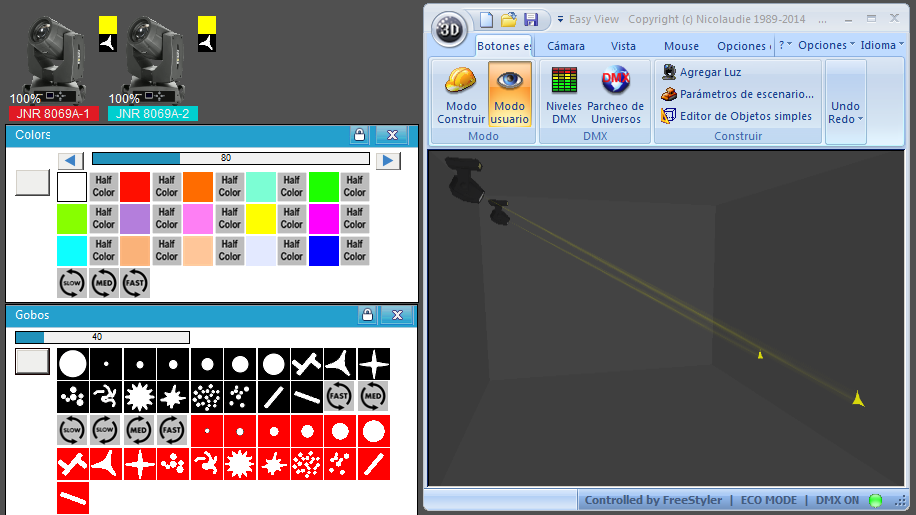This screenshot has width=916, height=515.
Task: Select the bright green color swatch
Action: (324, 187)
